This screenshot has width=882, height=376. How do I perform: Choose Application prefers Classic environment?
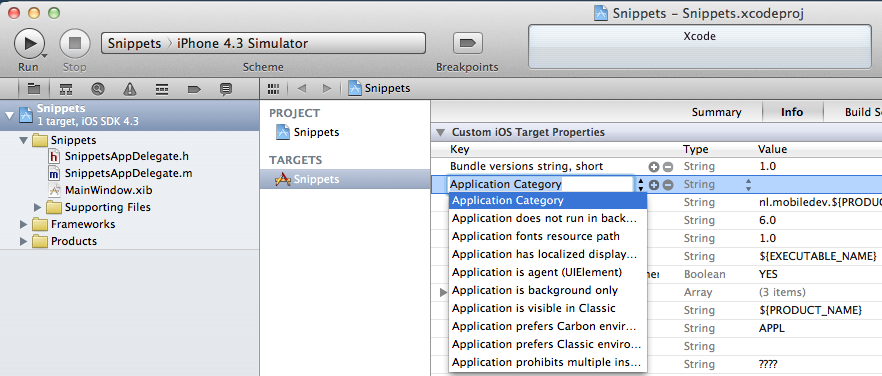click(x=548, y=344)
